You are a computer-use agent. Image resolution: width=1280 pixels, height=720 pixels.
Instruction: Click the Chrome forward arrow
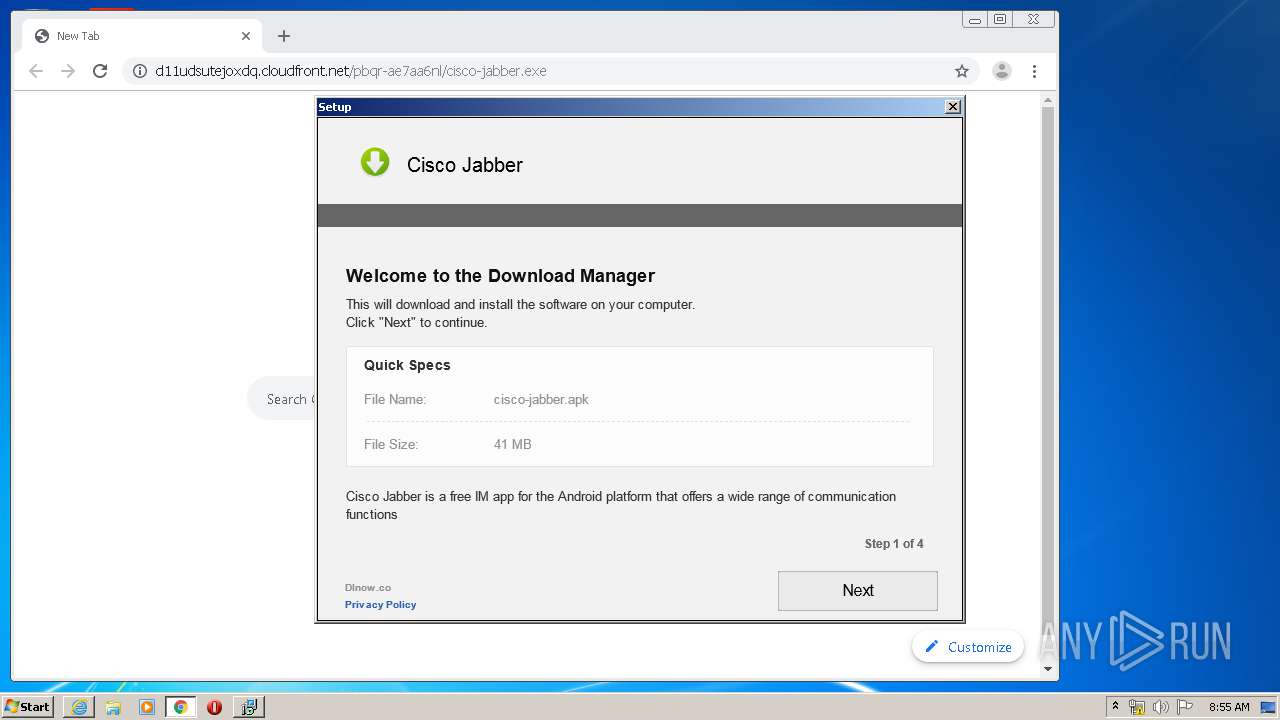[68, 71]
